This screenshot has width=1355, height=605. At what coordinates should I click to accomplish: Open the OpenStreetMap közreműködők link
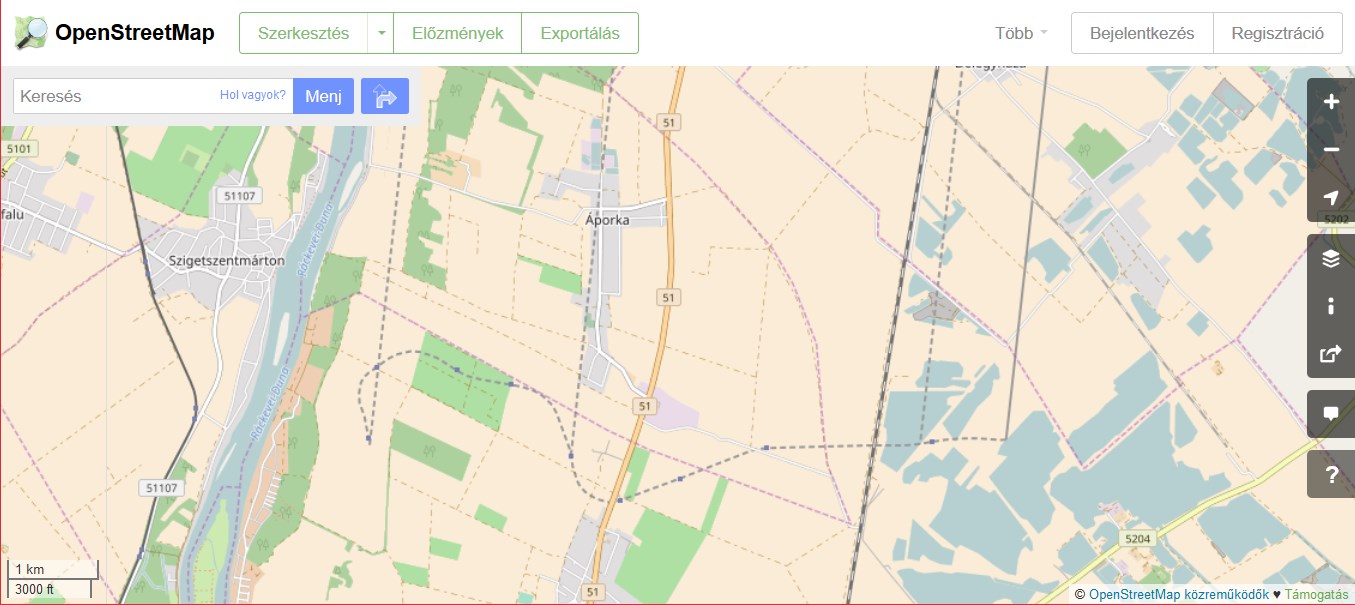point(1179,594)
